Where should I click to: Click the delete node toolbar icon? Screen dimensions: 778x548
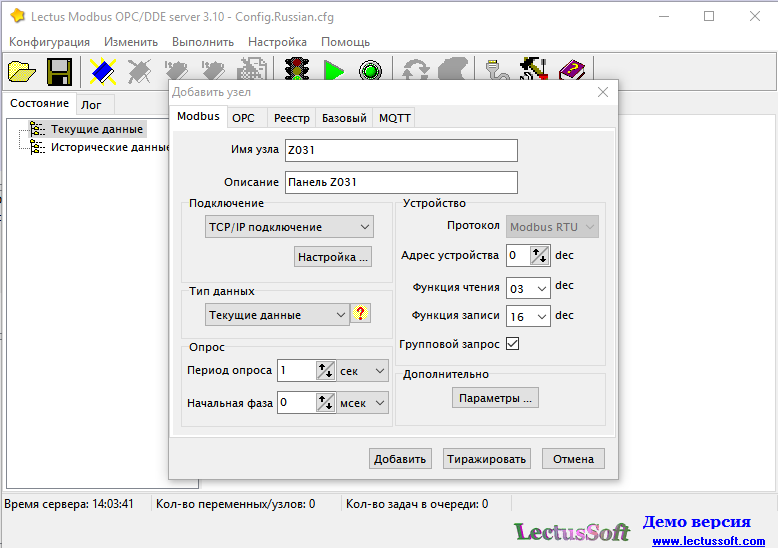tap(139, 71)
